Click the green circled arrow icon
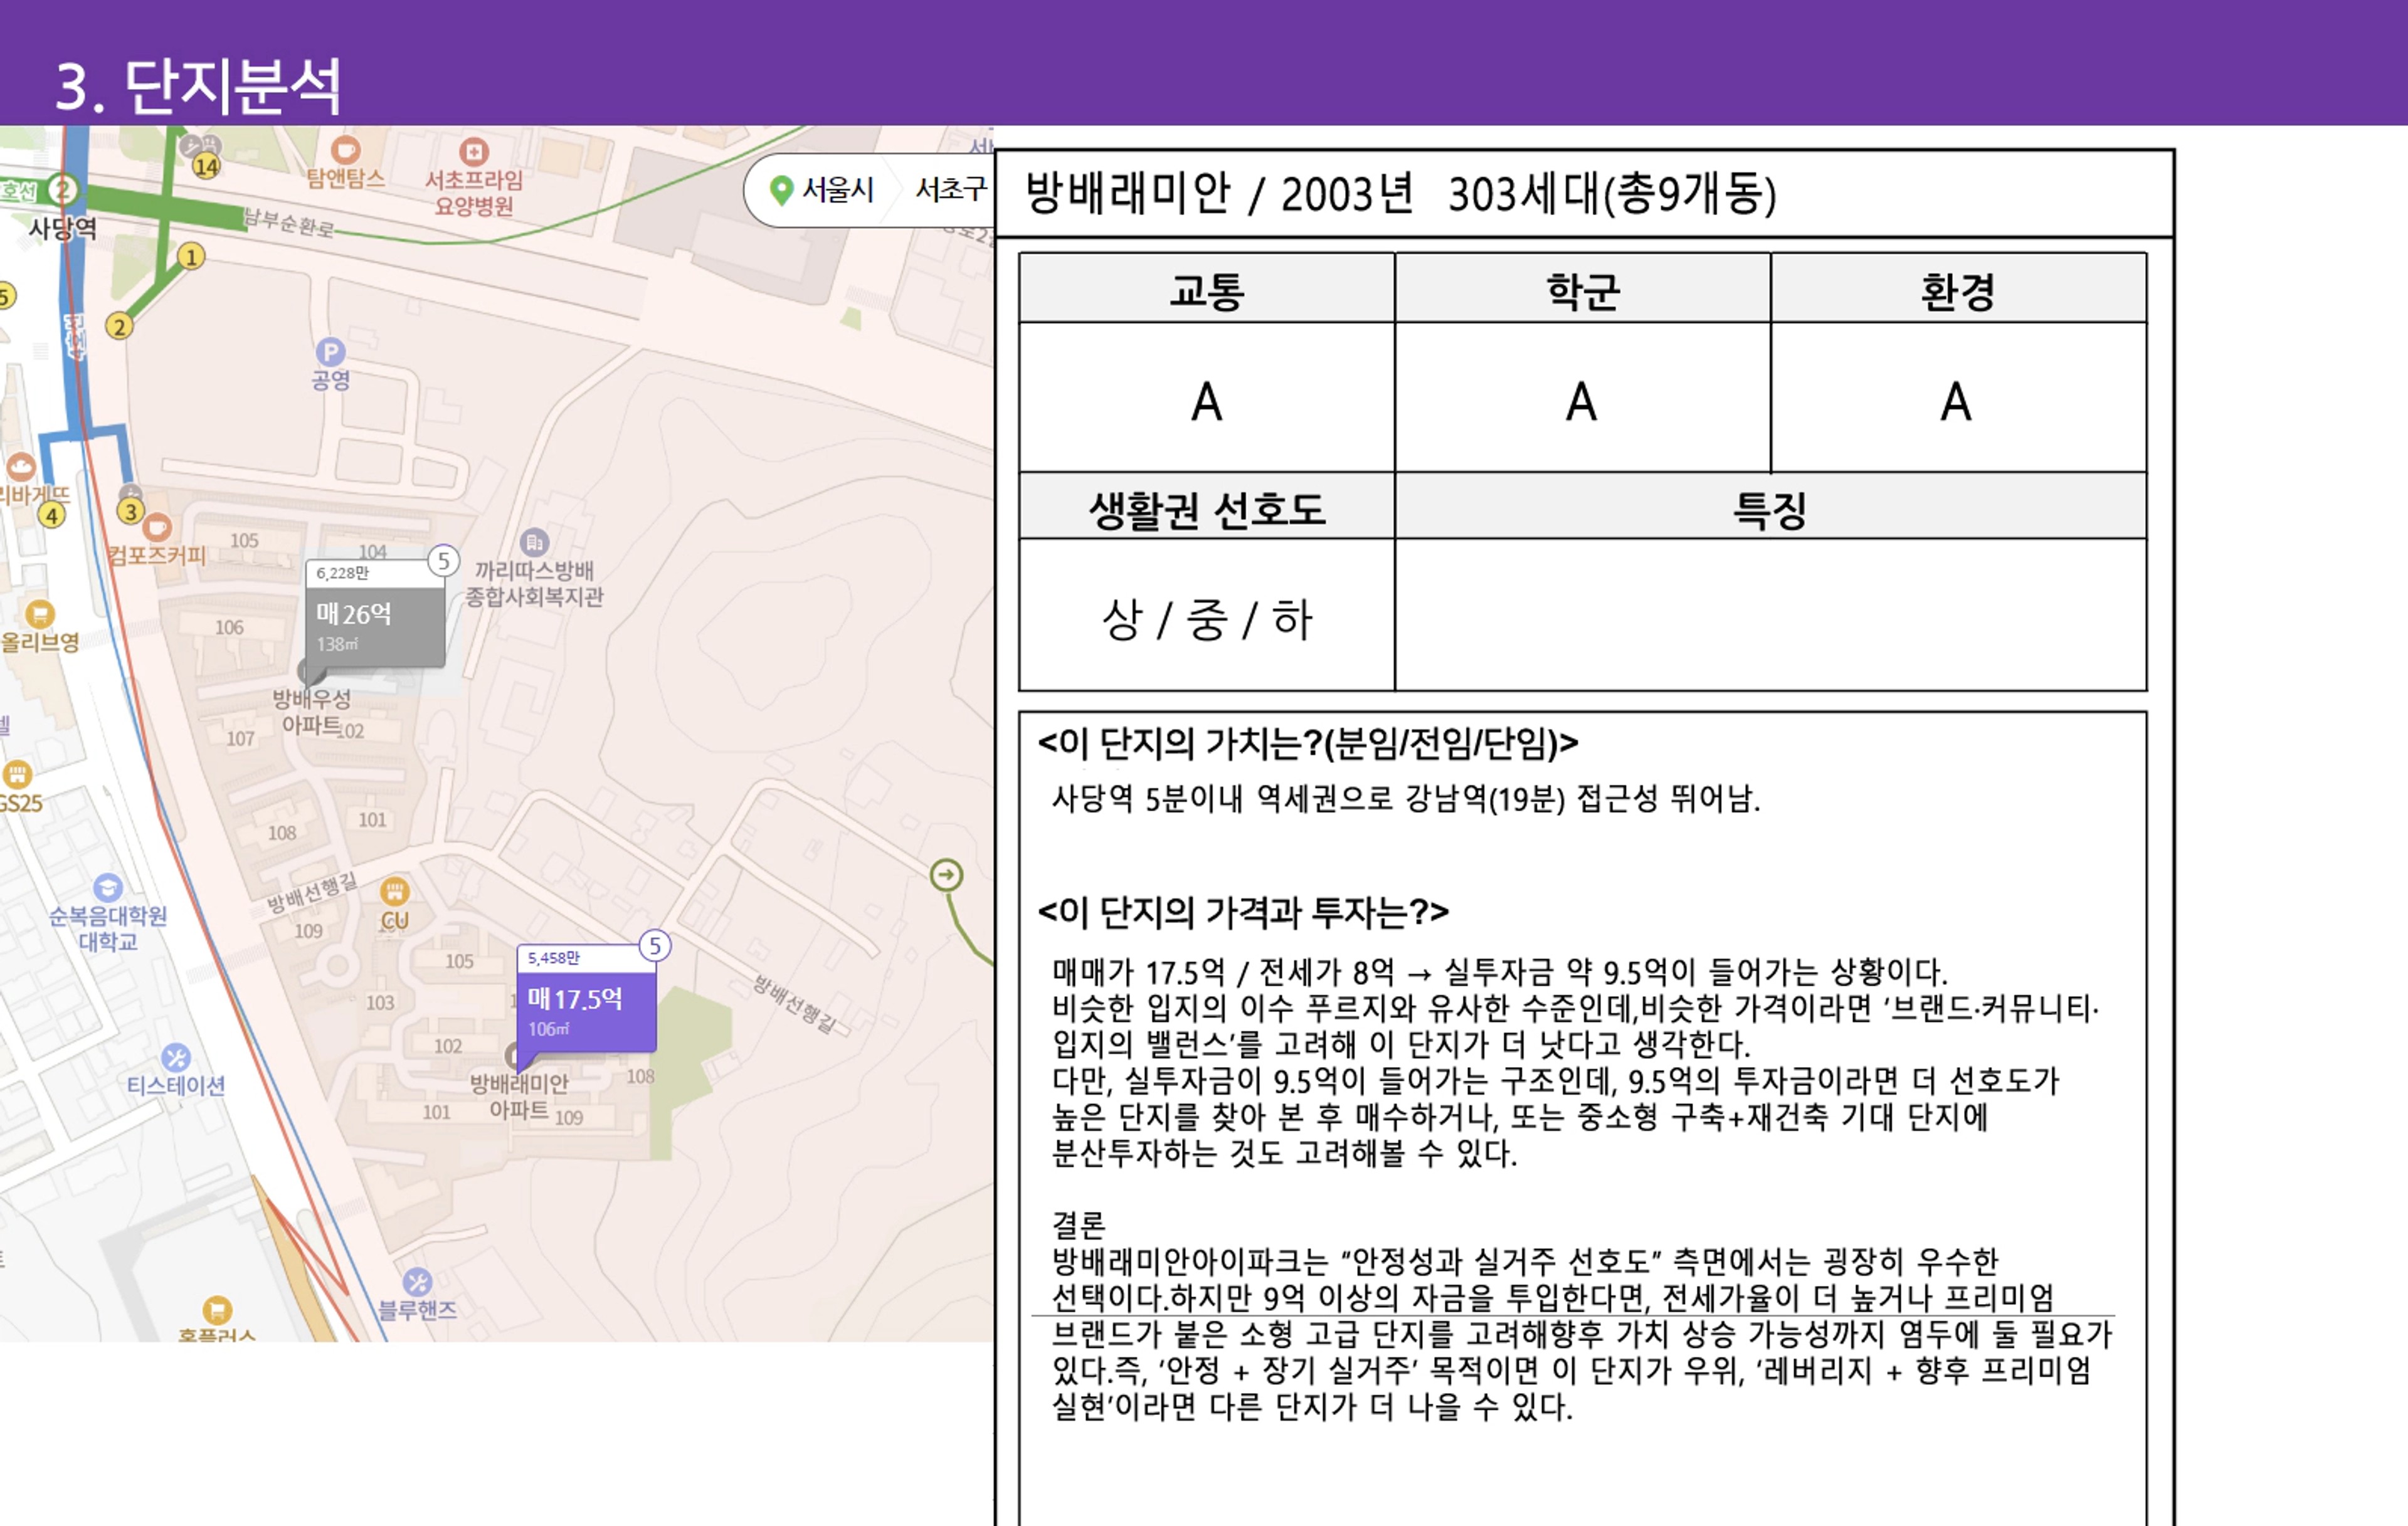 [x=946, y=875]
